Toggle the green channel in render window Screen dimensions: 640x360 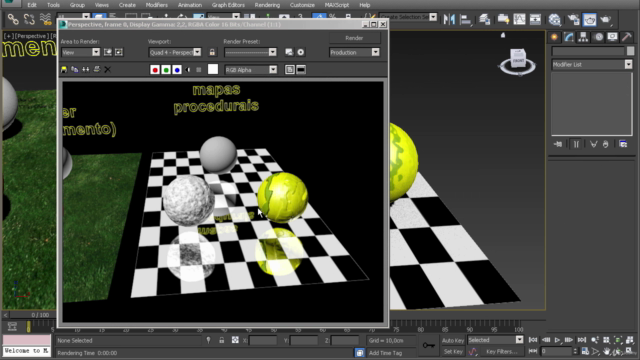pyautogui.click(x=166, y=70)
